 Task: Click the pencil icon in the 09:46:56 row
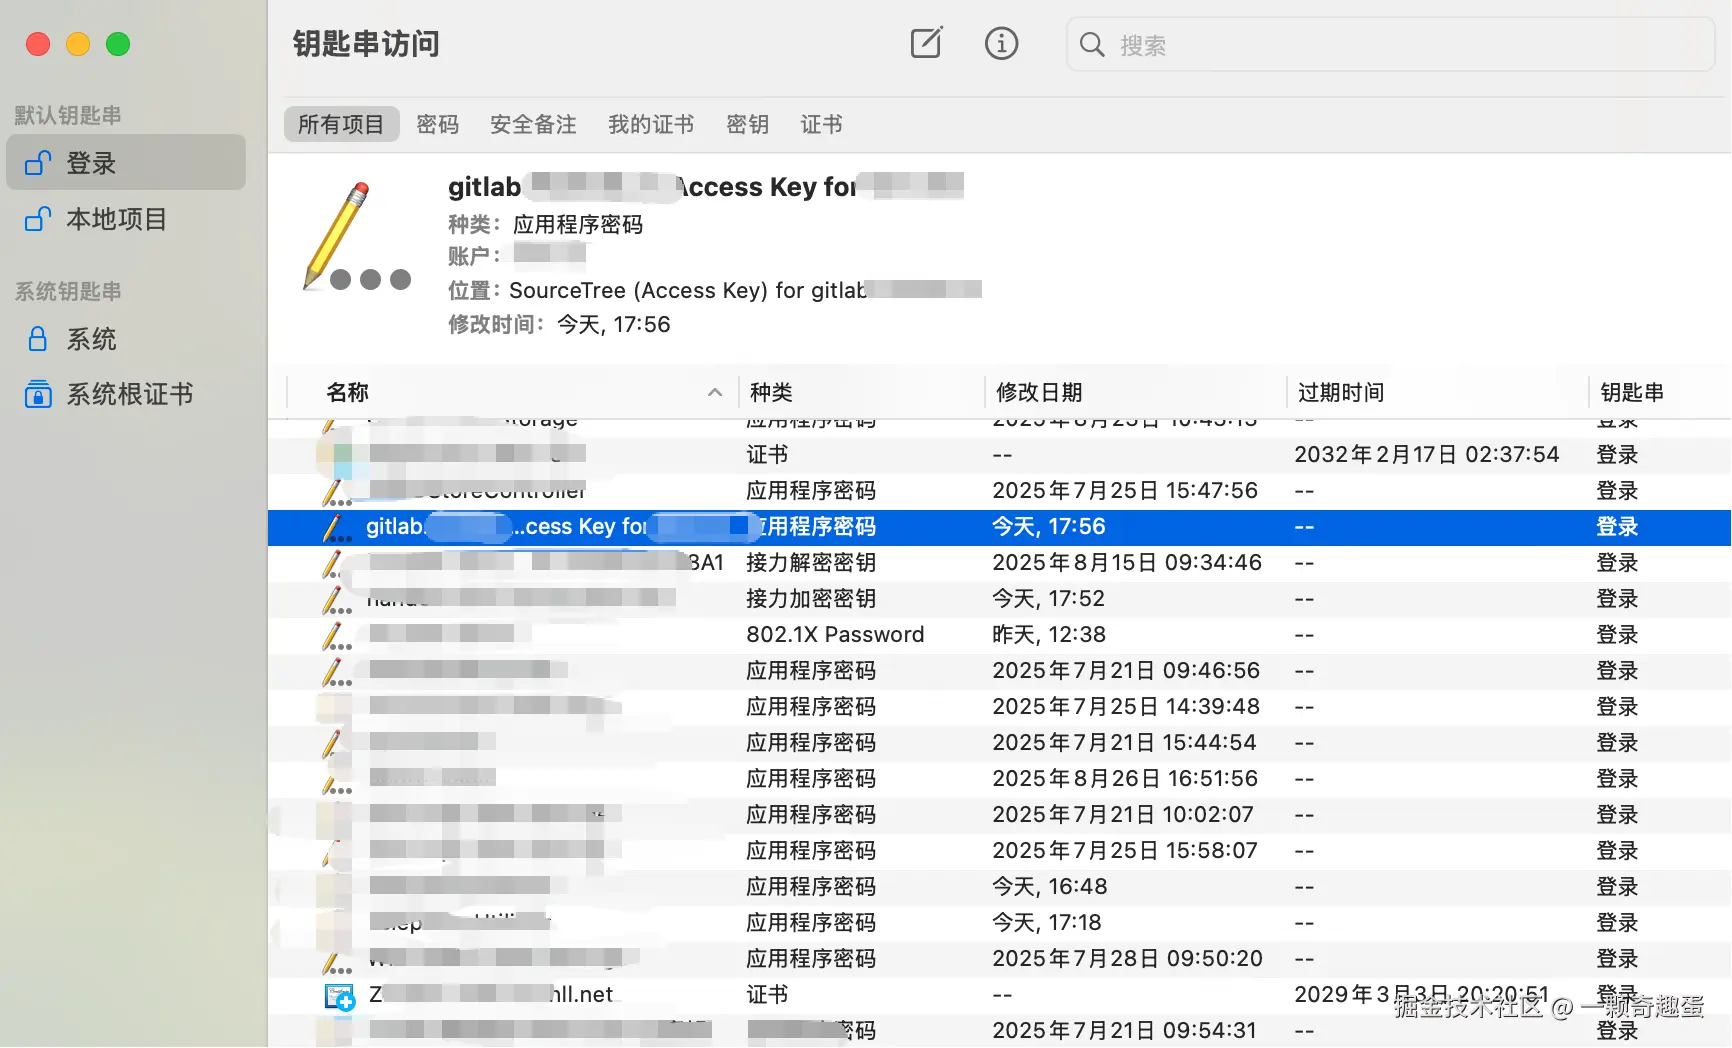[337, 671]
